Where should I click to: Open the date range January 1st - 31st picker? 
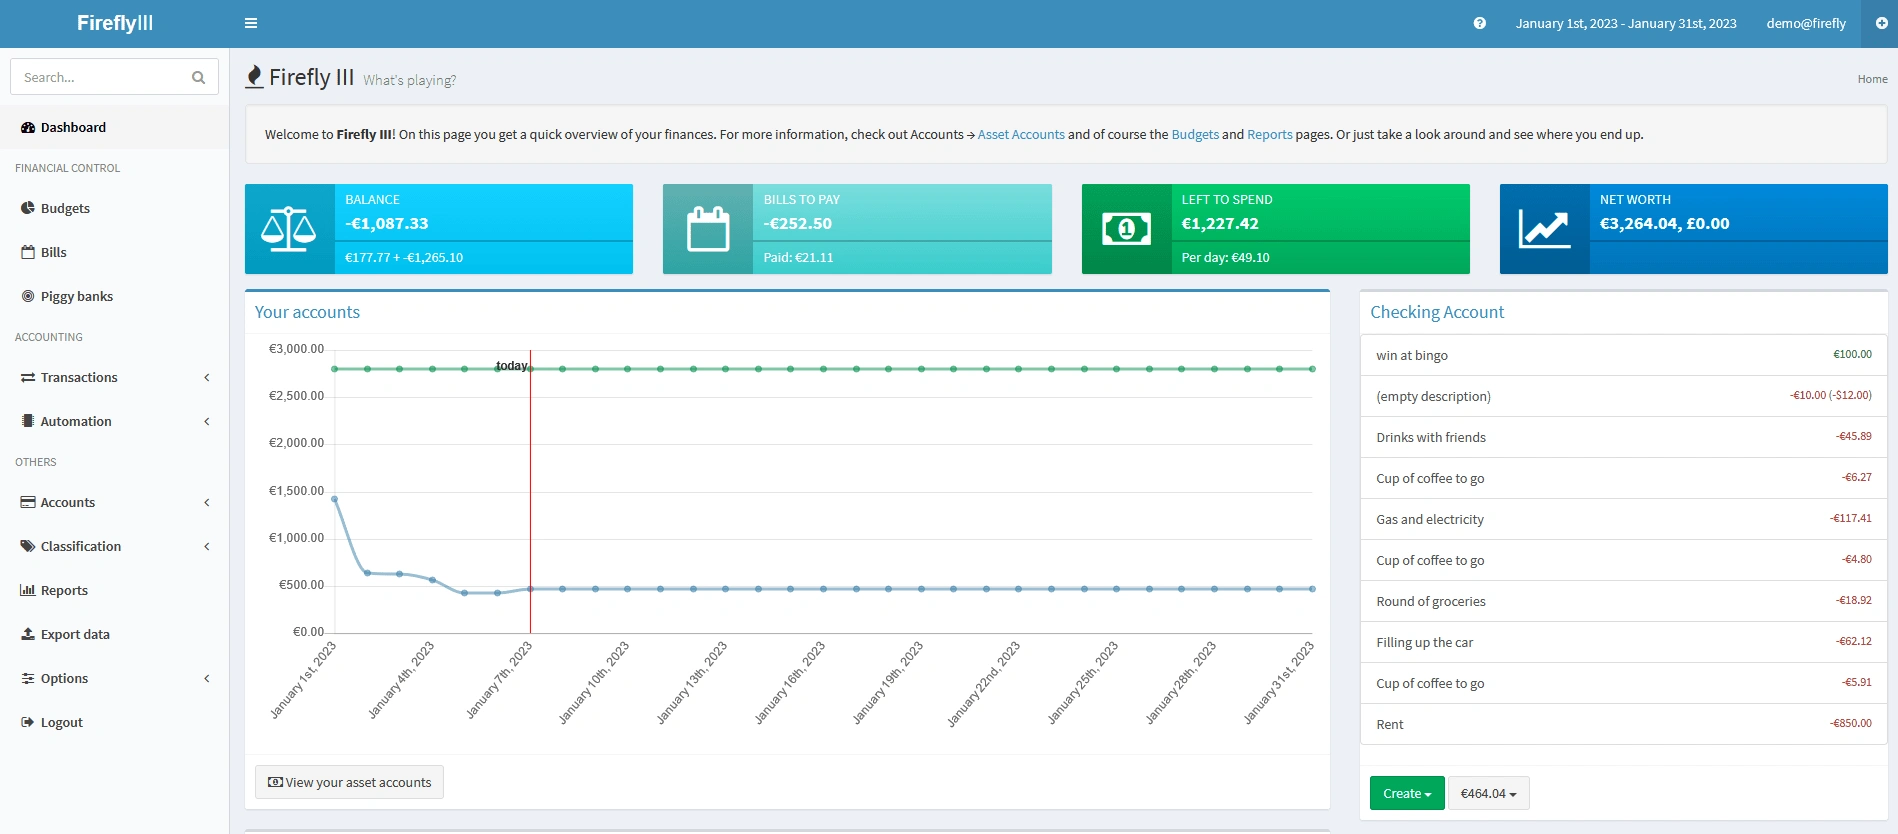tap(1626, 23)
